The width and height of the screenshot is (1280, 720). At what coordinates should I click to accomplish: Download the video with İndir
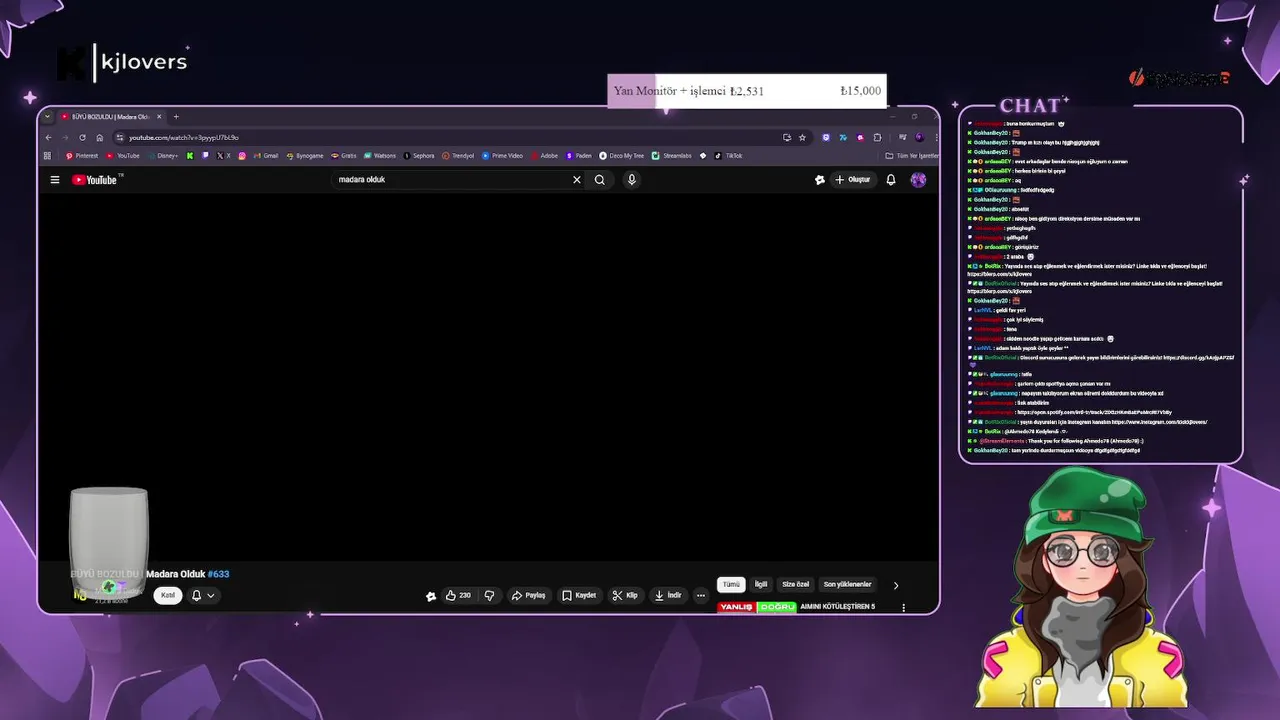667,595
